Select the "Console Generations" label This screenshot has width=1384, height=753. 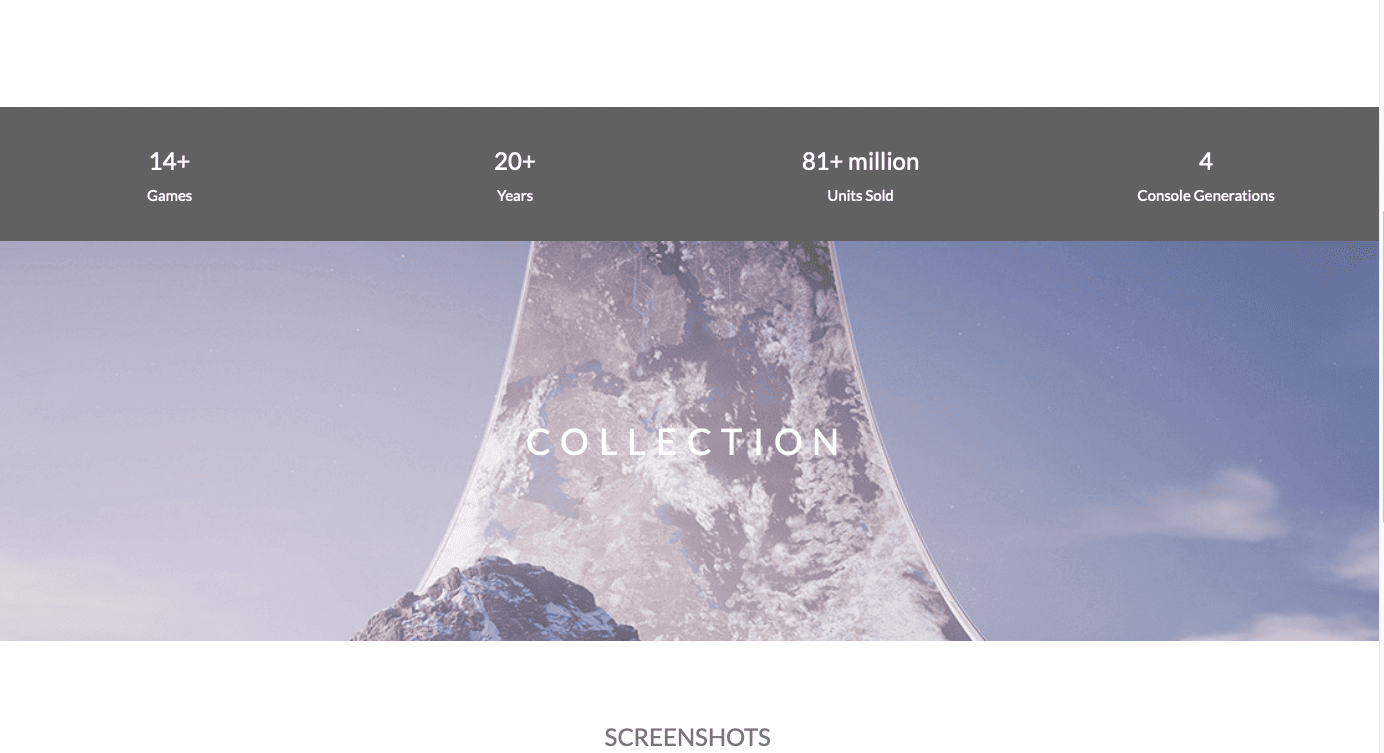tap(1206, 196)
